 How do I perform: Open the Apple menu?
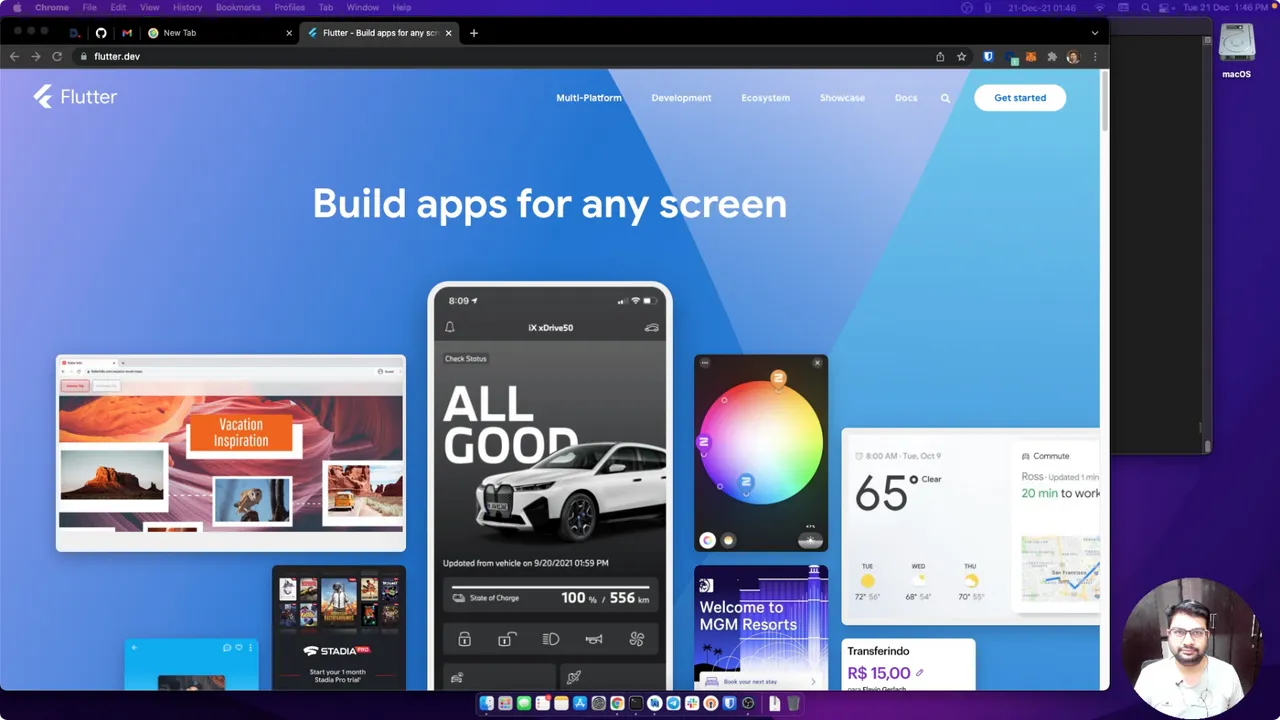tap(17, 7)
